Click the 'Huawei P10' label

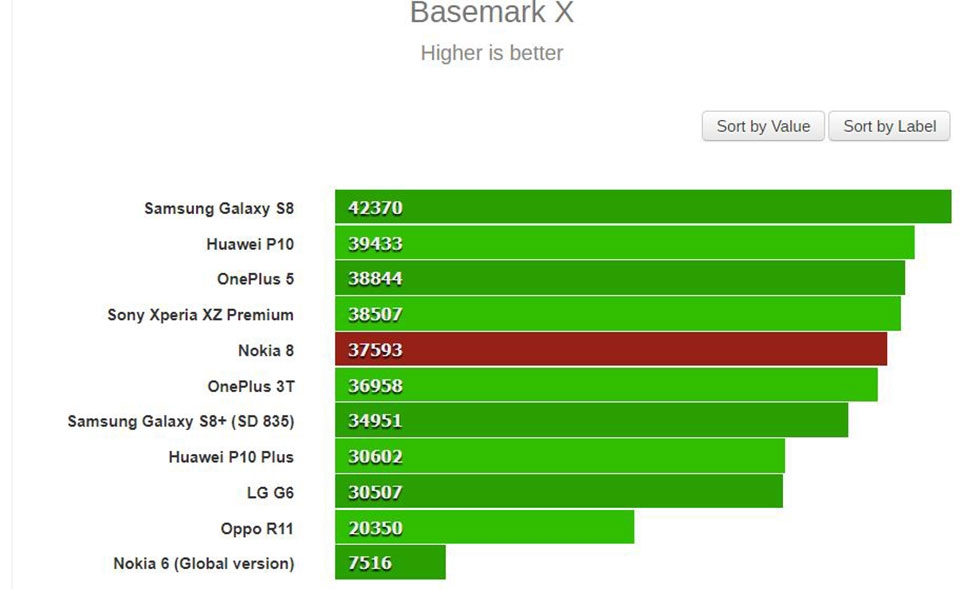coord(250,244)
